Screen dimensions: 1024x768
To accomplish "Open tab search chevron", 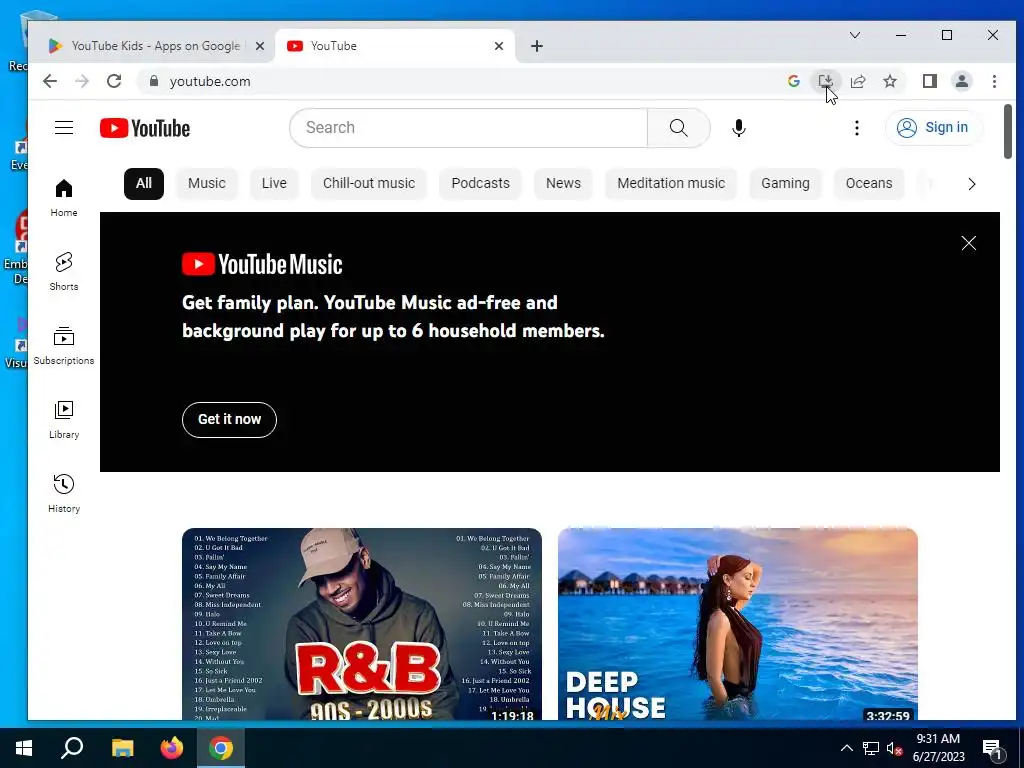I will tap(854, 35).
